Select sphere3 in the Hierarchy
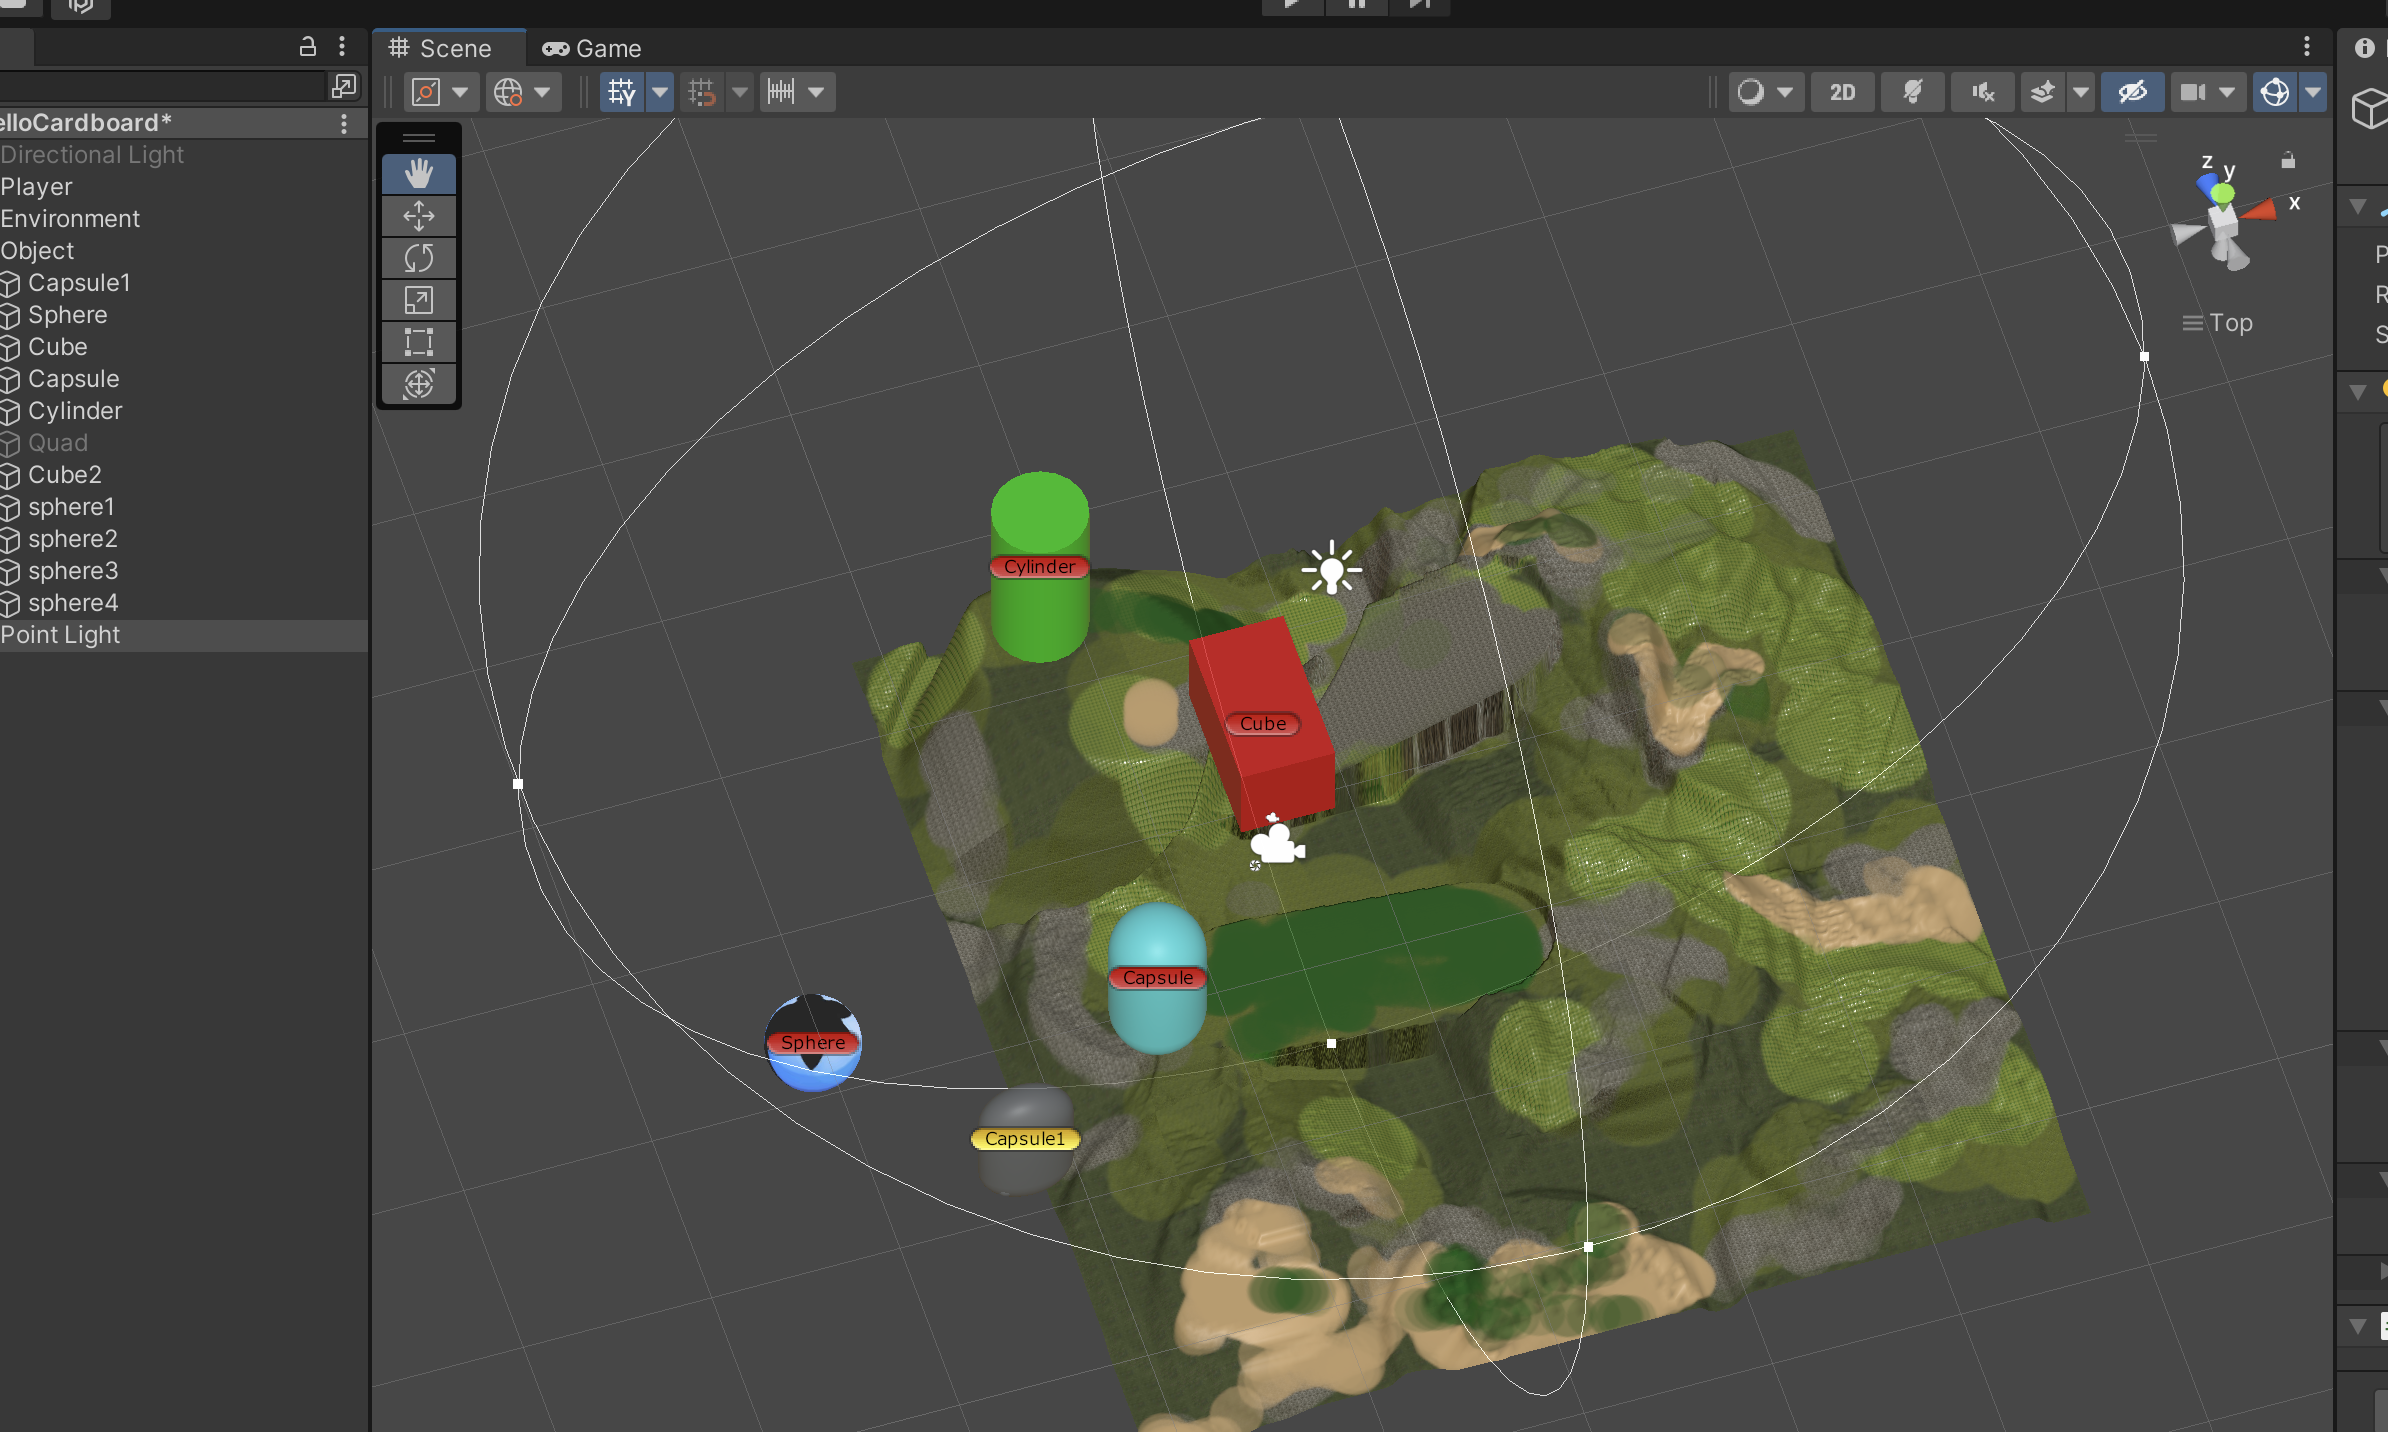The height and width of the screenshot is (1432, 2388). pyautogui.click(x=74, y=570)
